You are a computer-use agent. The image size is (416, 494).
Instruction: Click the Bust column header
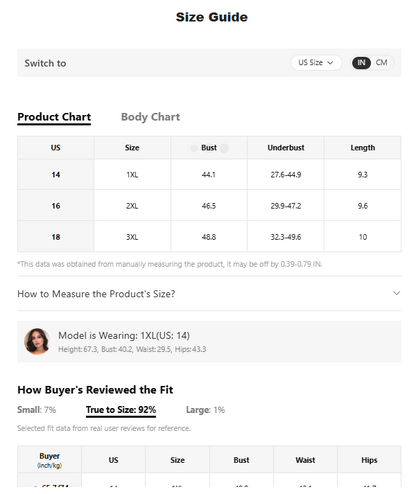click(x=209, y=148)
